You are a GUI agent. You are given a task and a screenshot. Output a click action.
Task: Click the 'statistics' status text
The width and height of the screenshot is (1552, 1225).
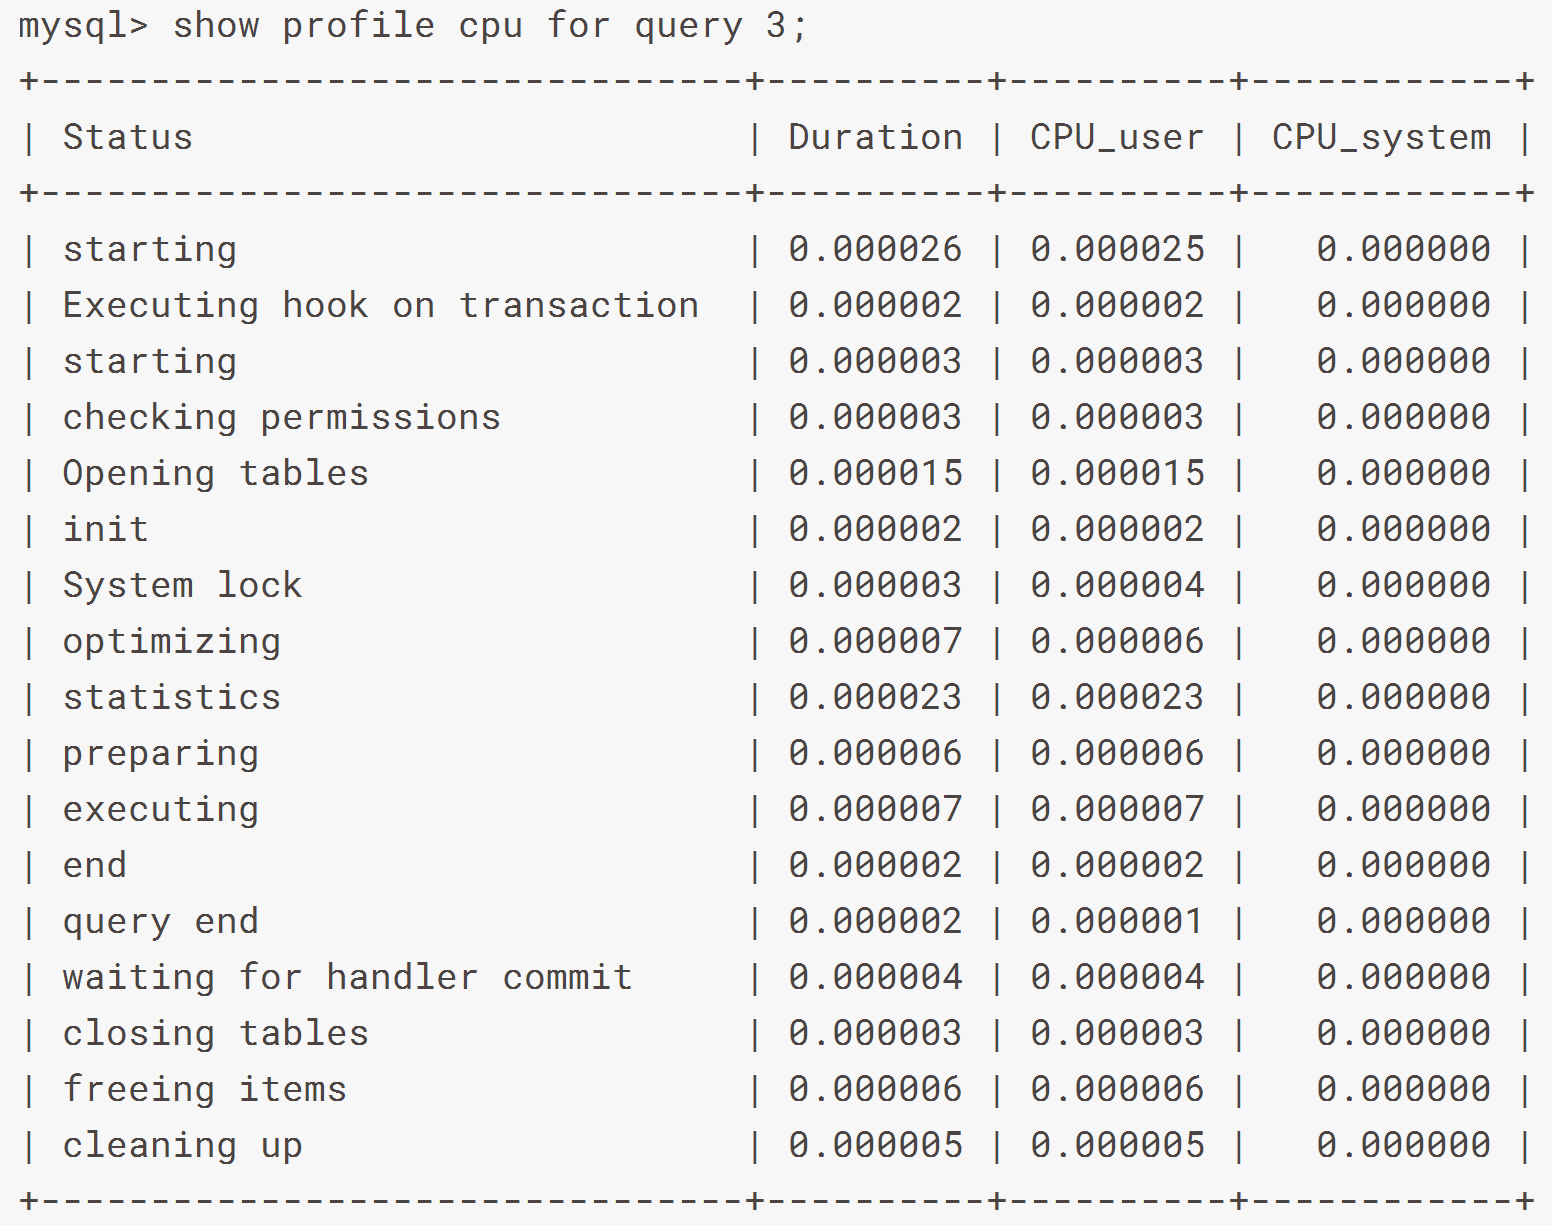tap(171, 697)
